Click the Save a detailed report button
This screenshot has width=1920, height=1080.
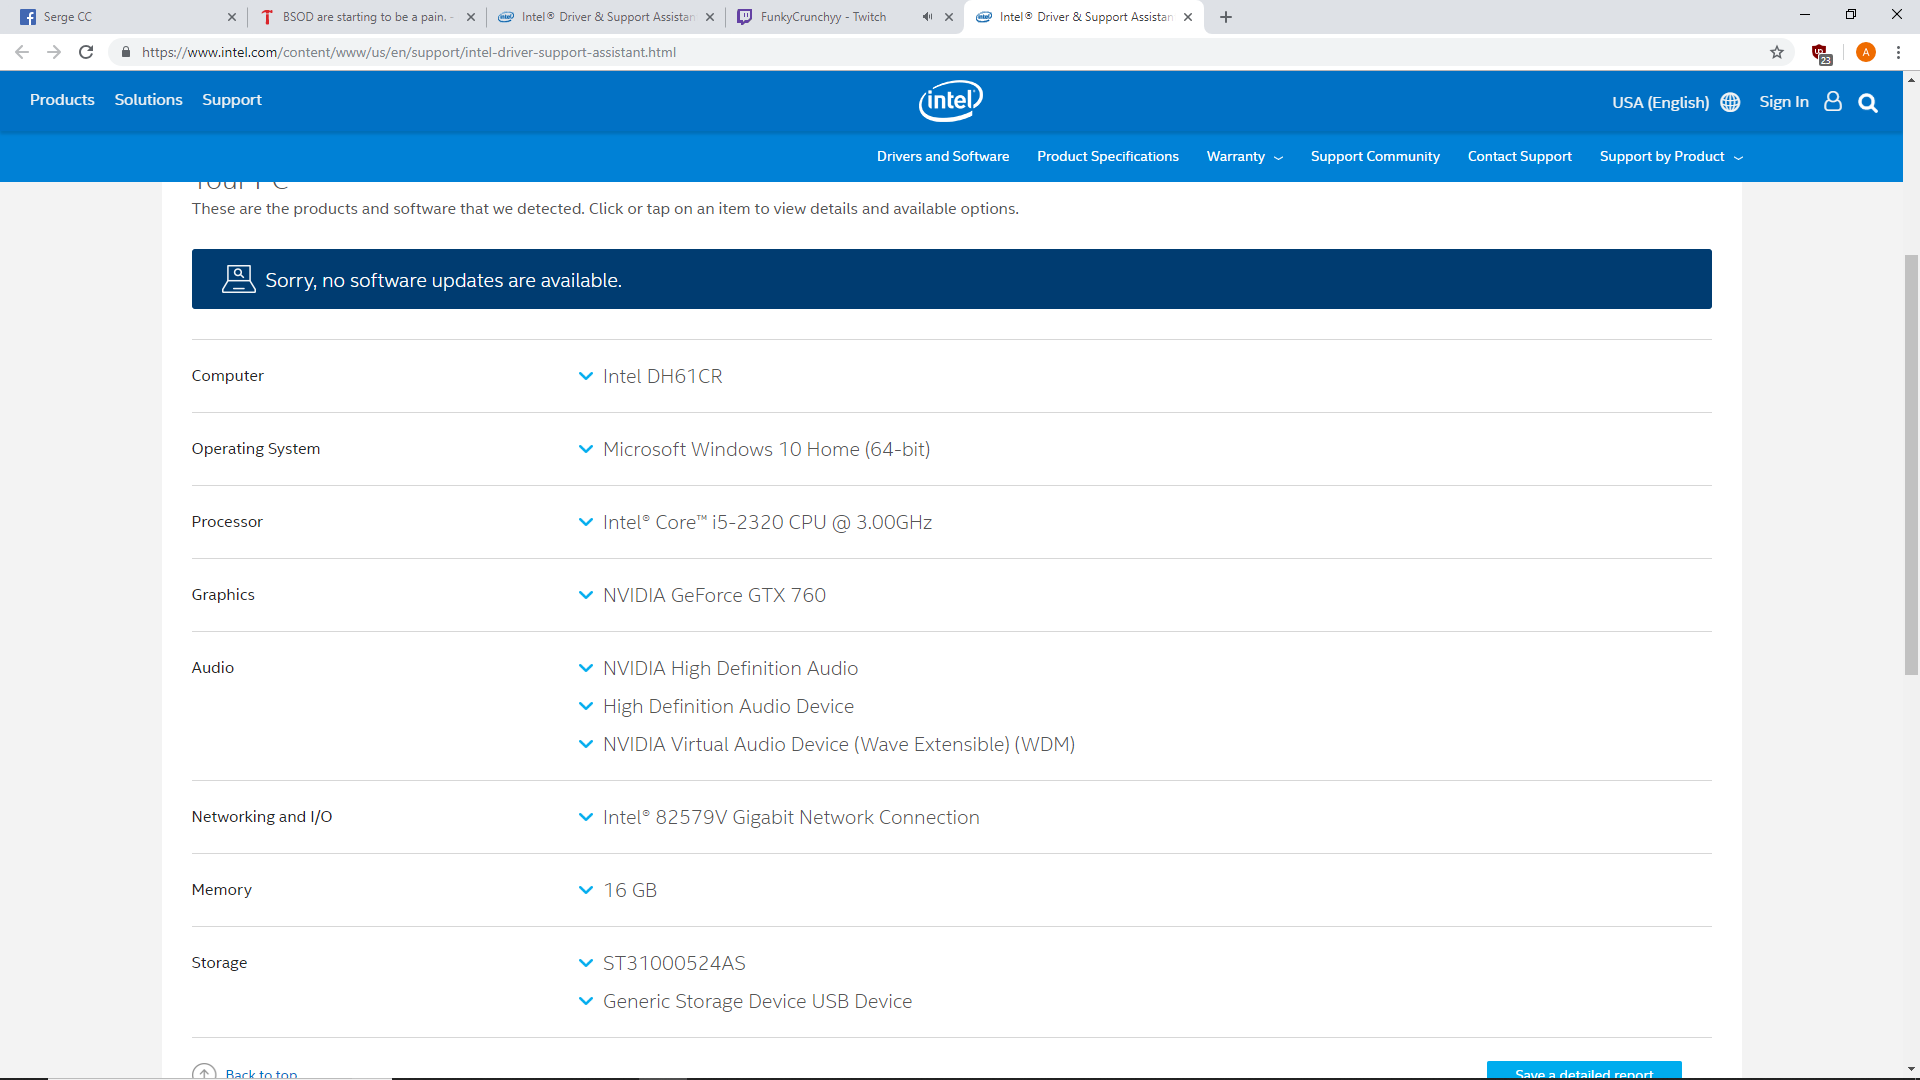click(1584, 1071)
